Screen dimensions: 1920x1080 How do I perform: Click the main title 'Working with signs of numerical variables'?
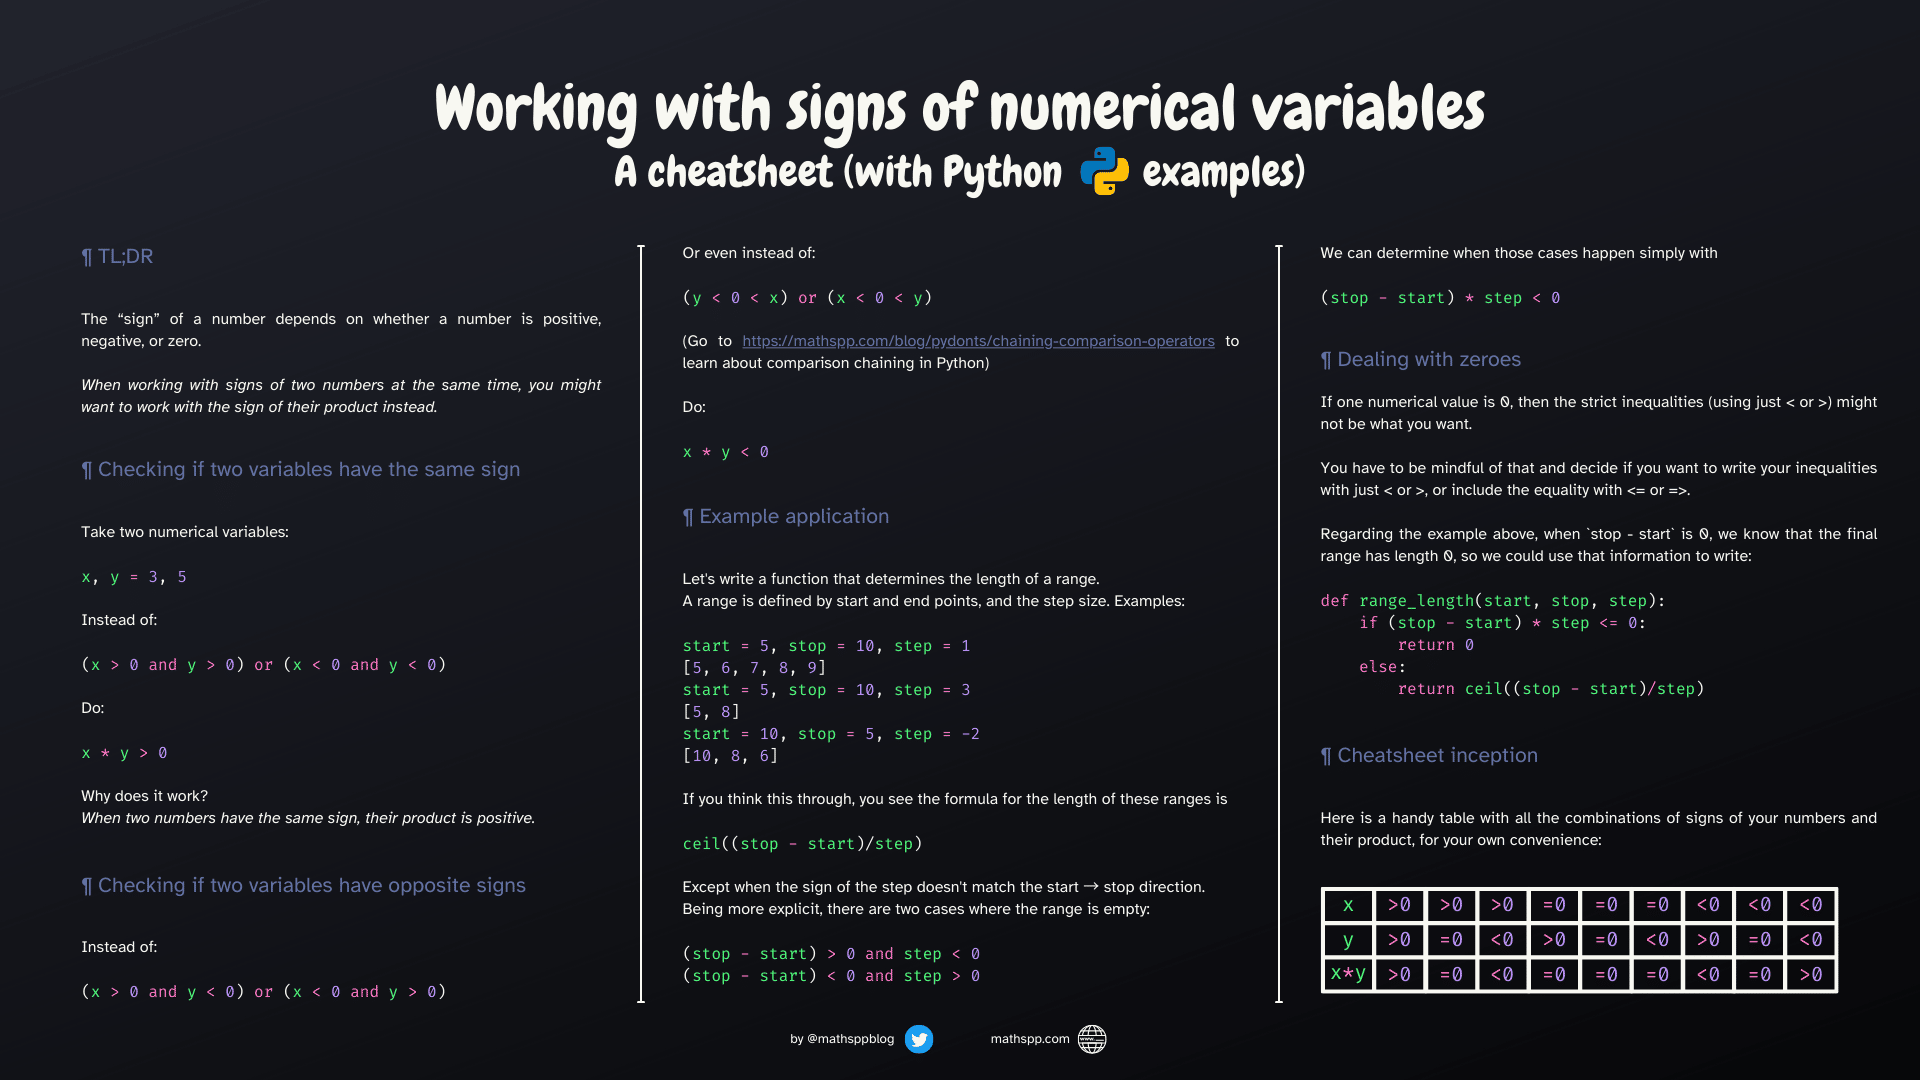[960, 108]
